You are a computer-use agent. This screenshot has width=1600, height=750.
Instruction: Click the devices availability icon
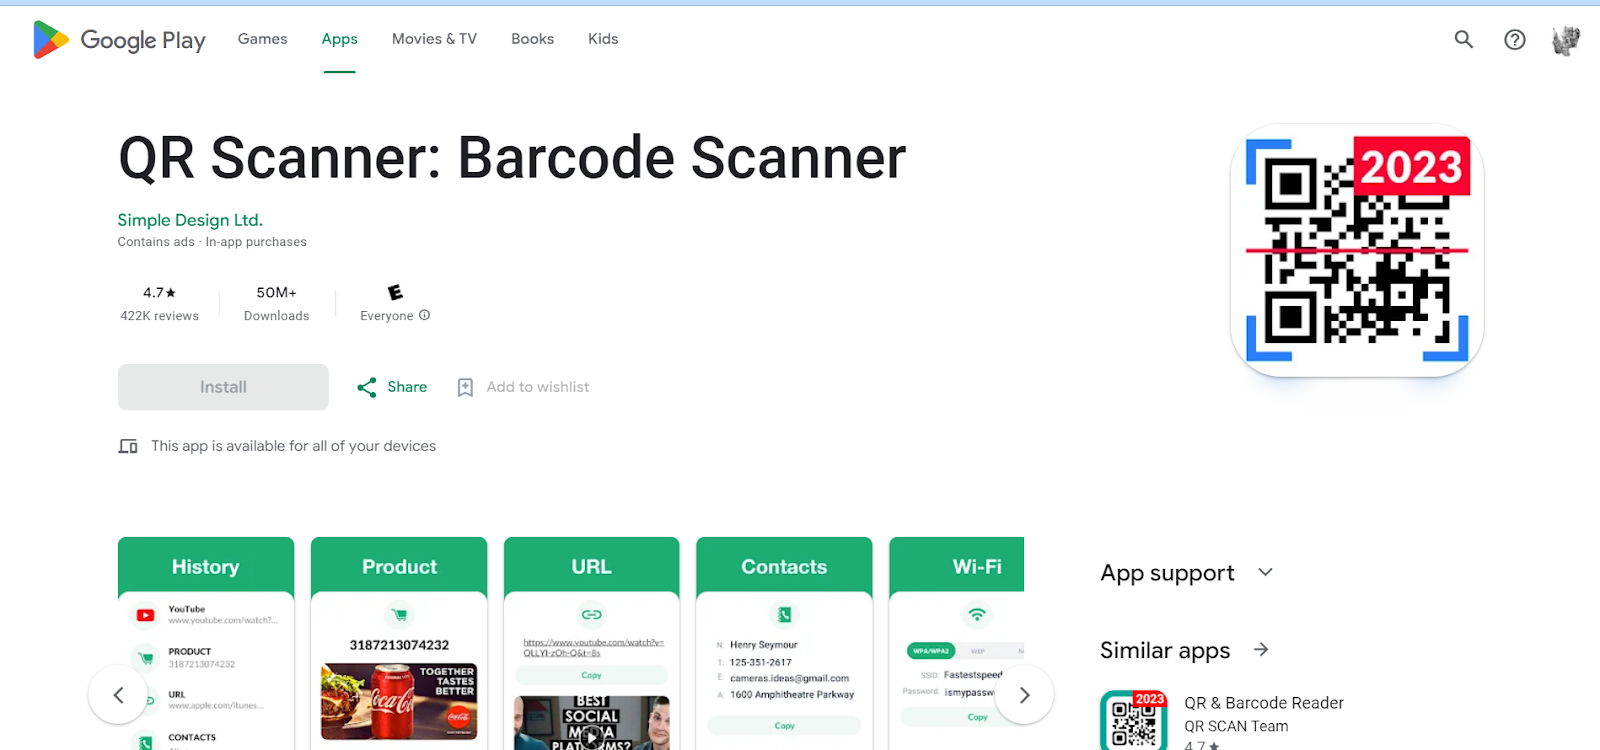[128, 446]
